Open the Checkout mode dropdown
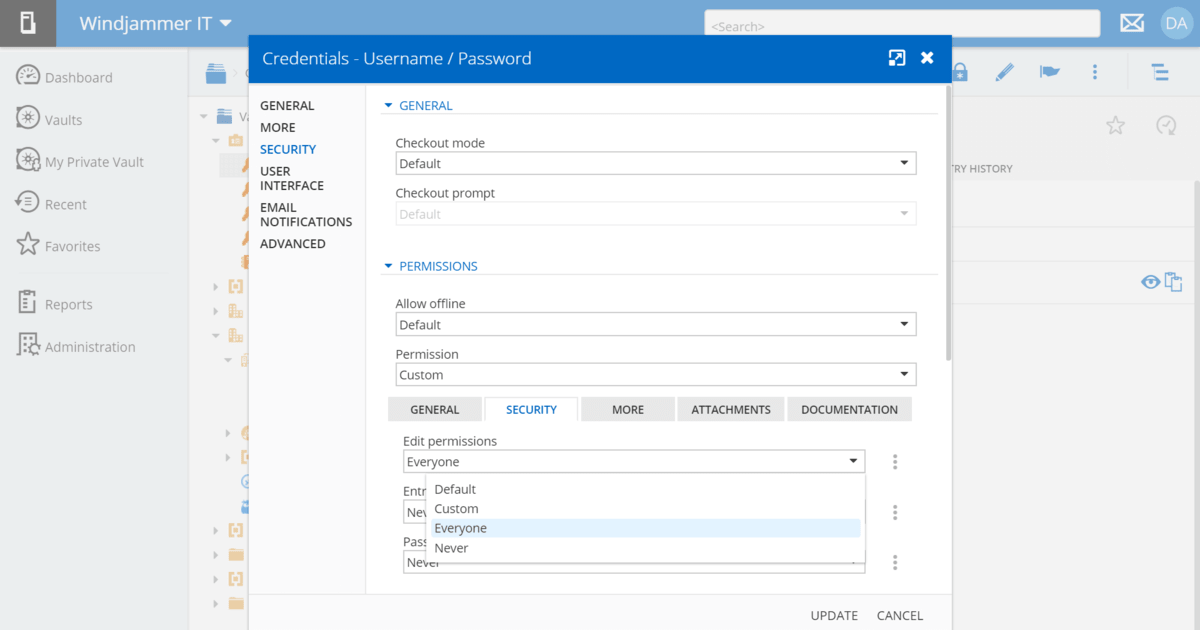 click(x=656, y=163)
